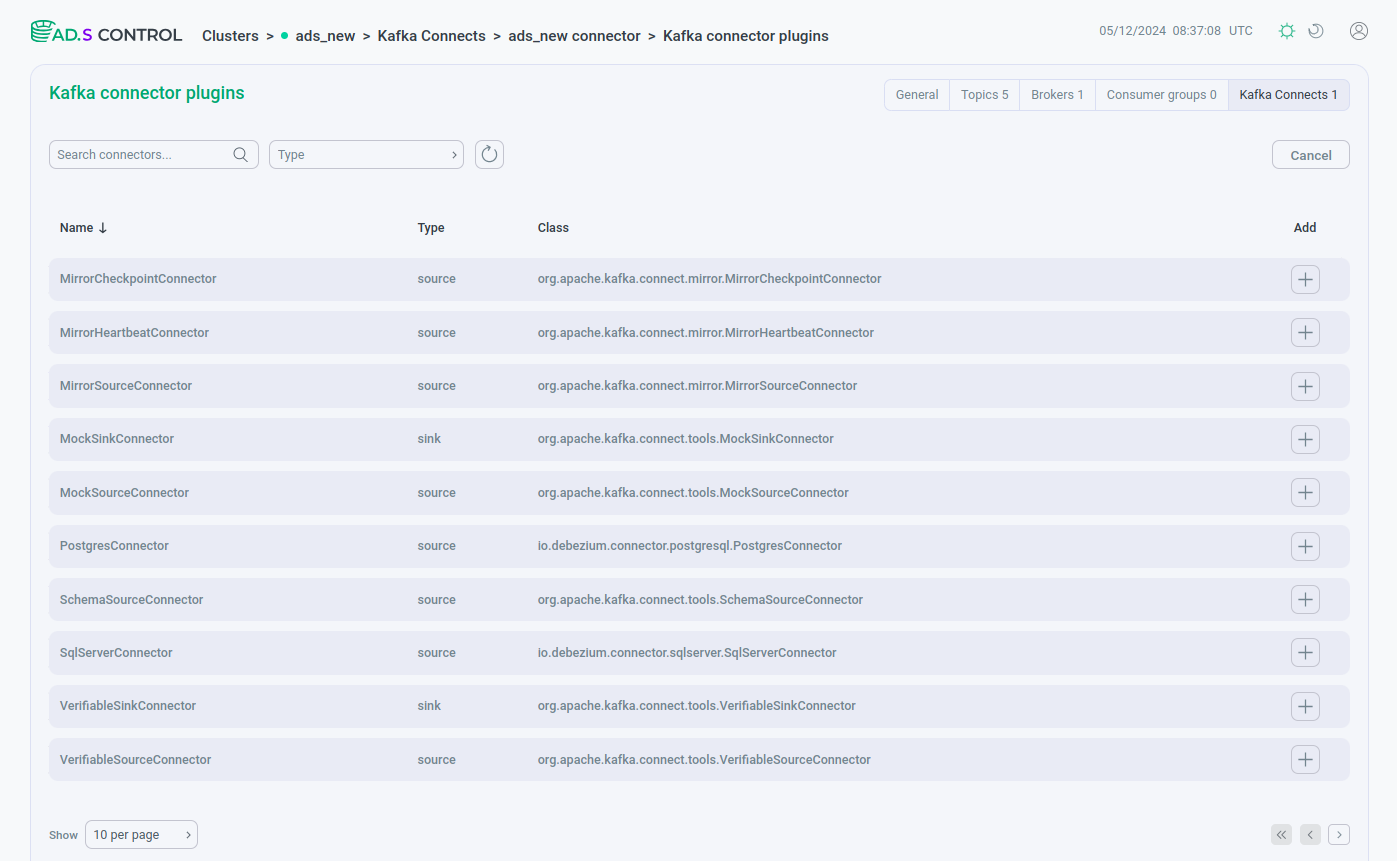Add the MockSourceConnector plugin
Screen dimensions: 1397x861
coord(1305,492)
